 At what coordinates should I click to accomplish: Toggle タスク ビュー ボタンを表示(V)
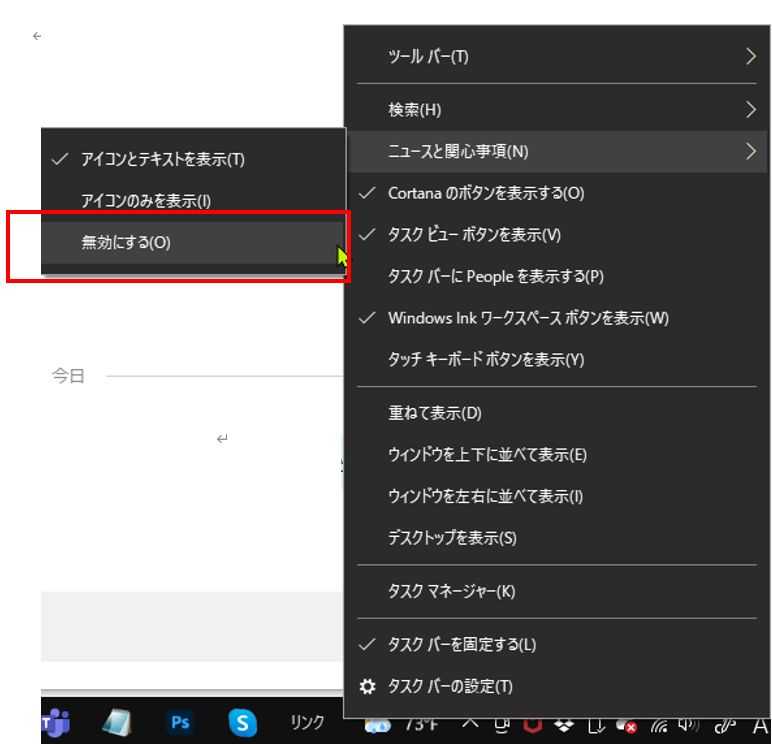point(556,234)
